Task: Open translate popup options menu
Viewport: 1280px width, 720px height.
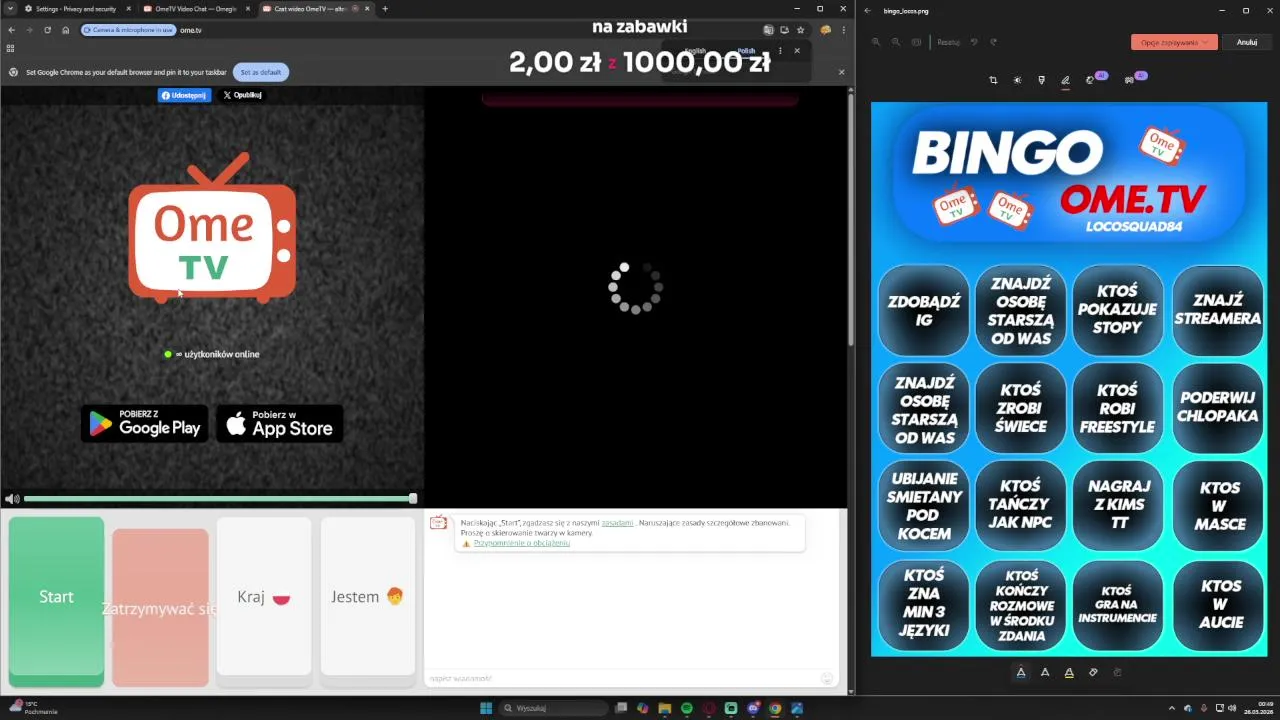Action: 781,50
